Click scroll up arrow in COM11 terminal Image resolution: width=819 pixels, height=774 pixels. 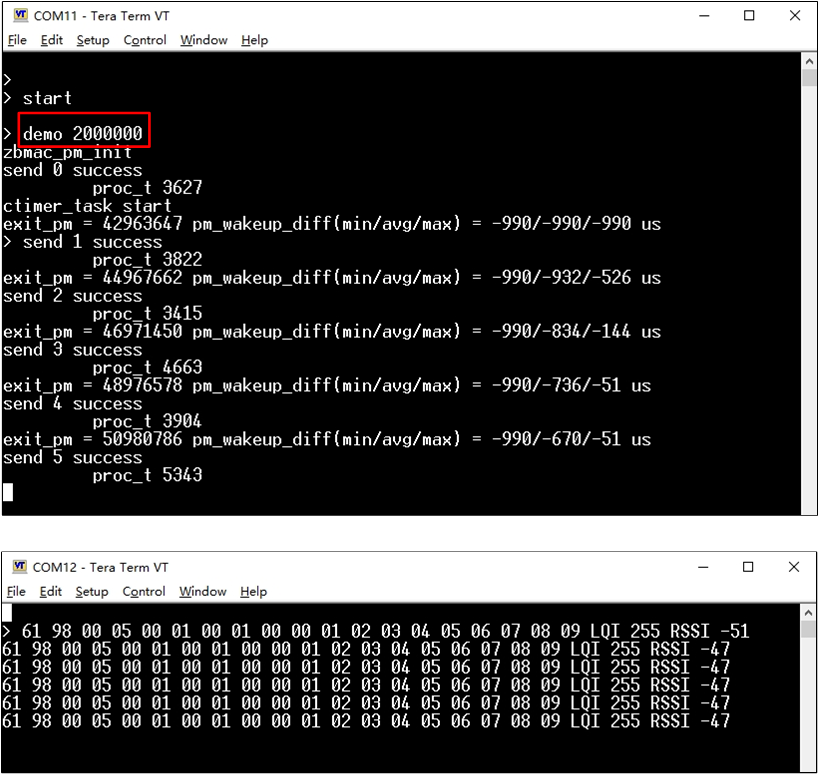click(809, 61)
